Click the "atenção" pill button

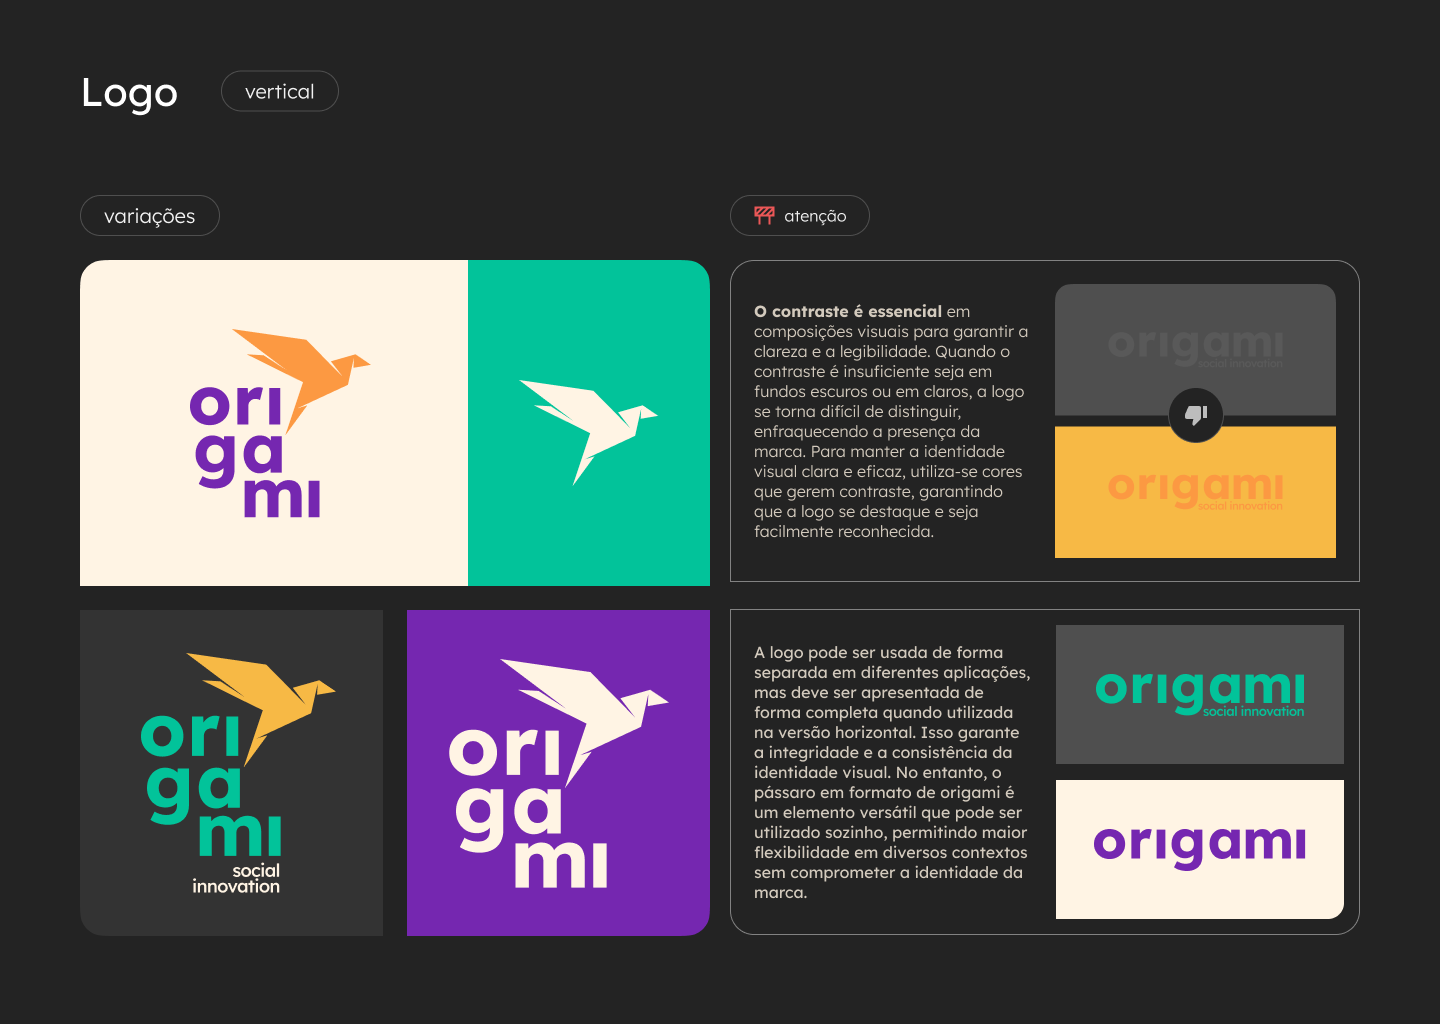[x=814, y=216]
